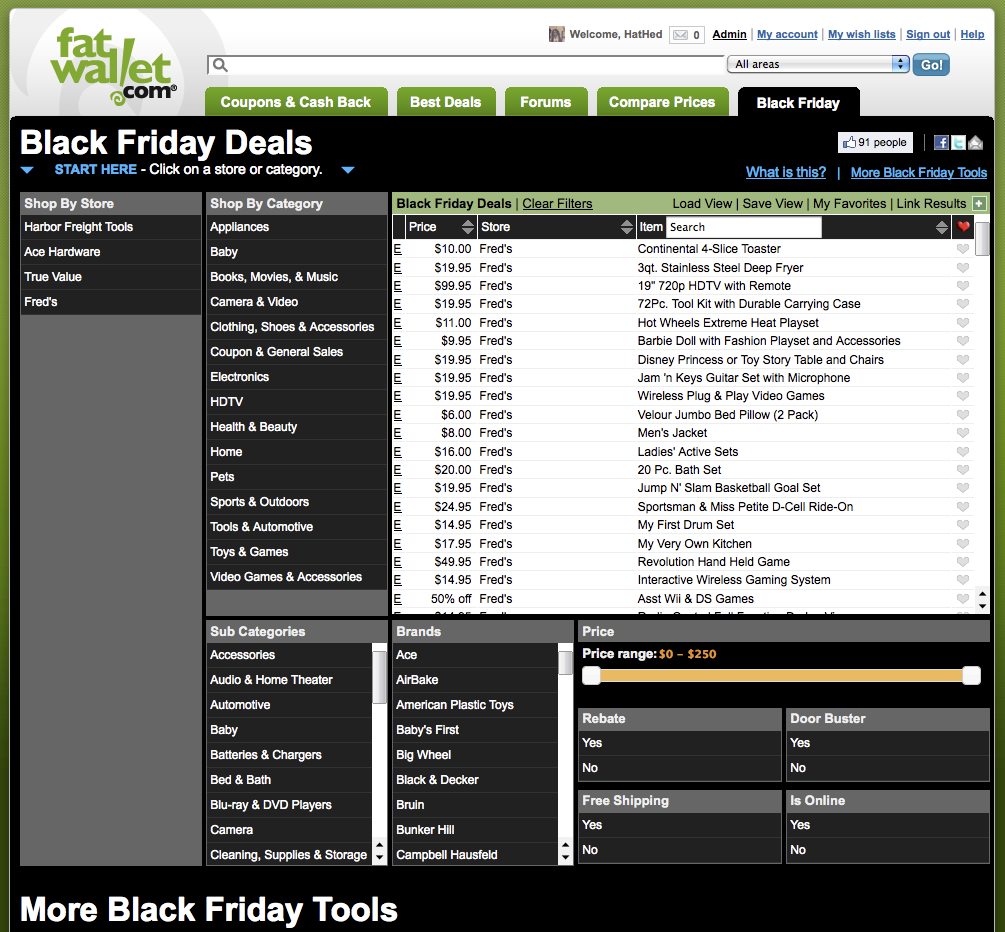The image size is (1005, 932).
Task: Click the Brands list scroll arrows
Action: click(x=565, y=851)
